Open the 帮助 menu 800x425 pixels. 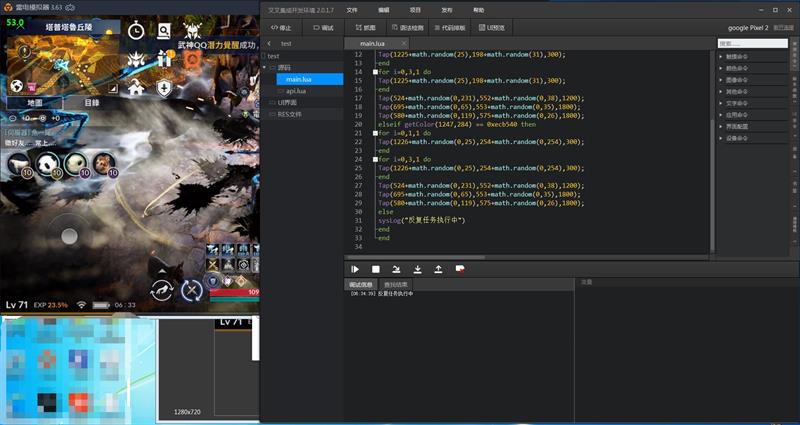[x=479, y=10]
